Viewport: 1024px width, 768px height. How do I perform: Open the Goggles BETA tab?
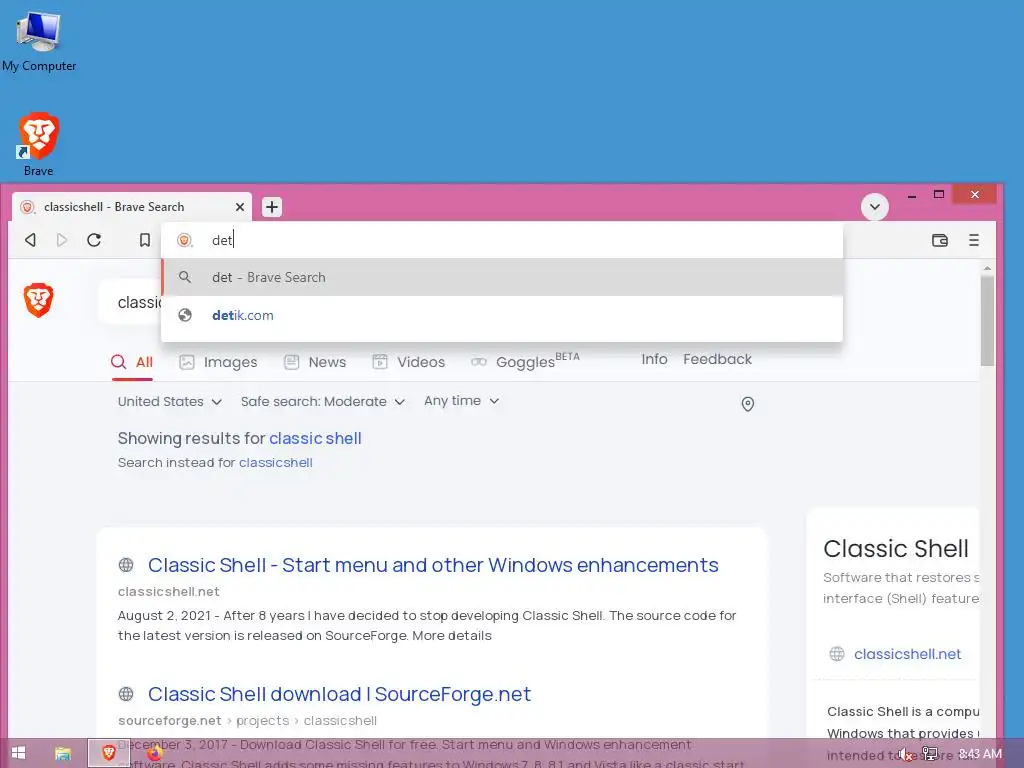pos(525,361)
